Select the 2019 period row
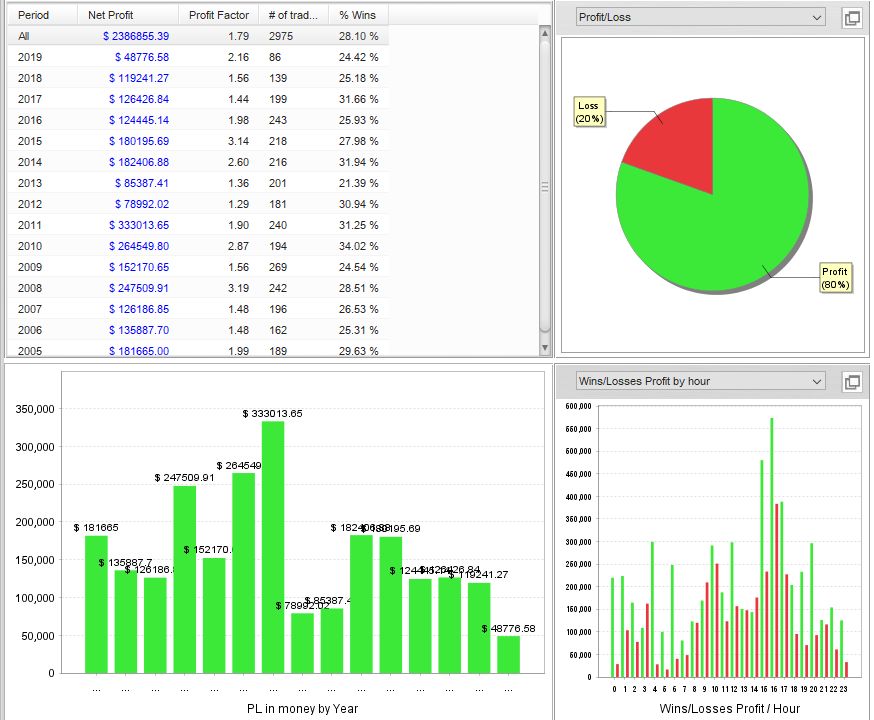The image size is (874, 720). [198, 57]
